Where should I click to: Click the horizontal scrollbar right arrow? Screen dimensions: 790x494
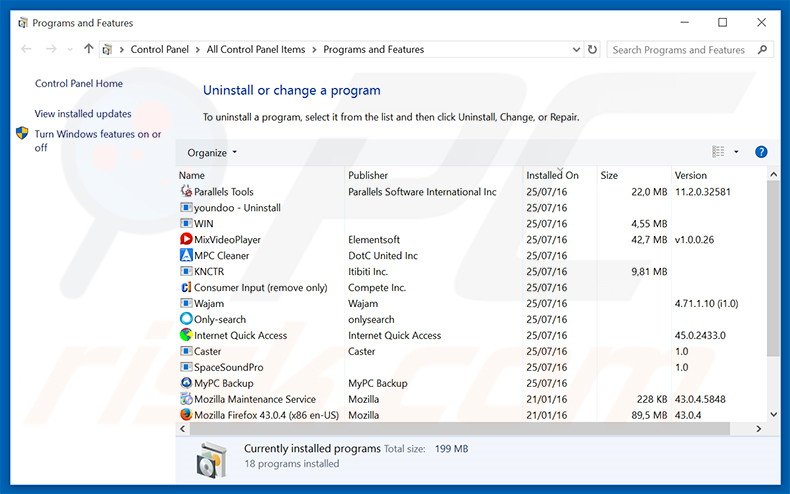coord(758,428)
